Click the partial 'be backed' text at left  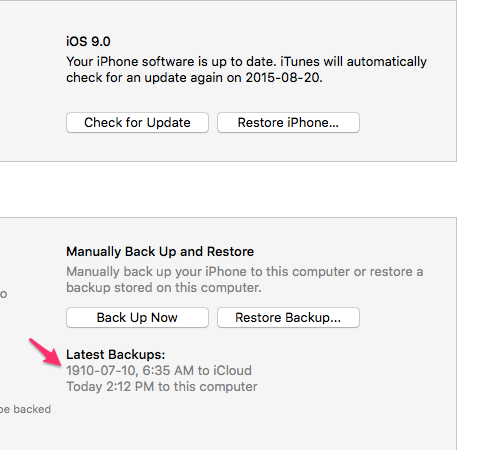[25, 409]
